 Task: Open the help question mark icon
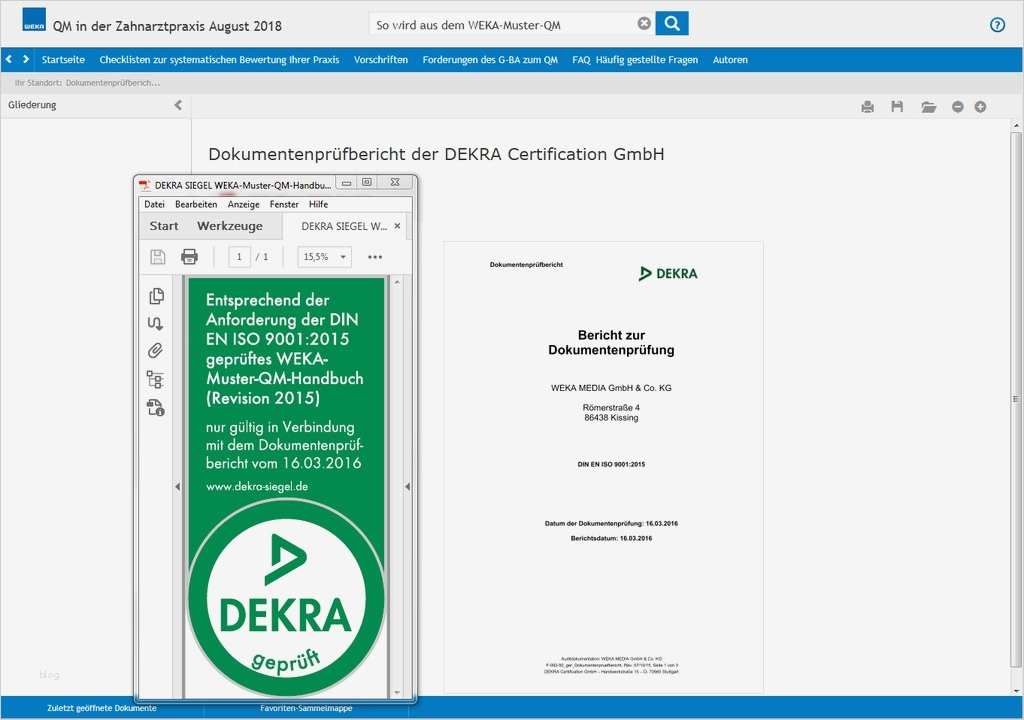(x=997, y=25)
